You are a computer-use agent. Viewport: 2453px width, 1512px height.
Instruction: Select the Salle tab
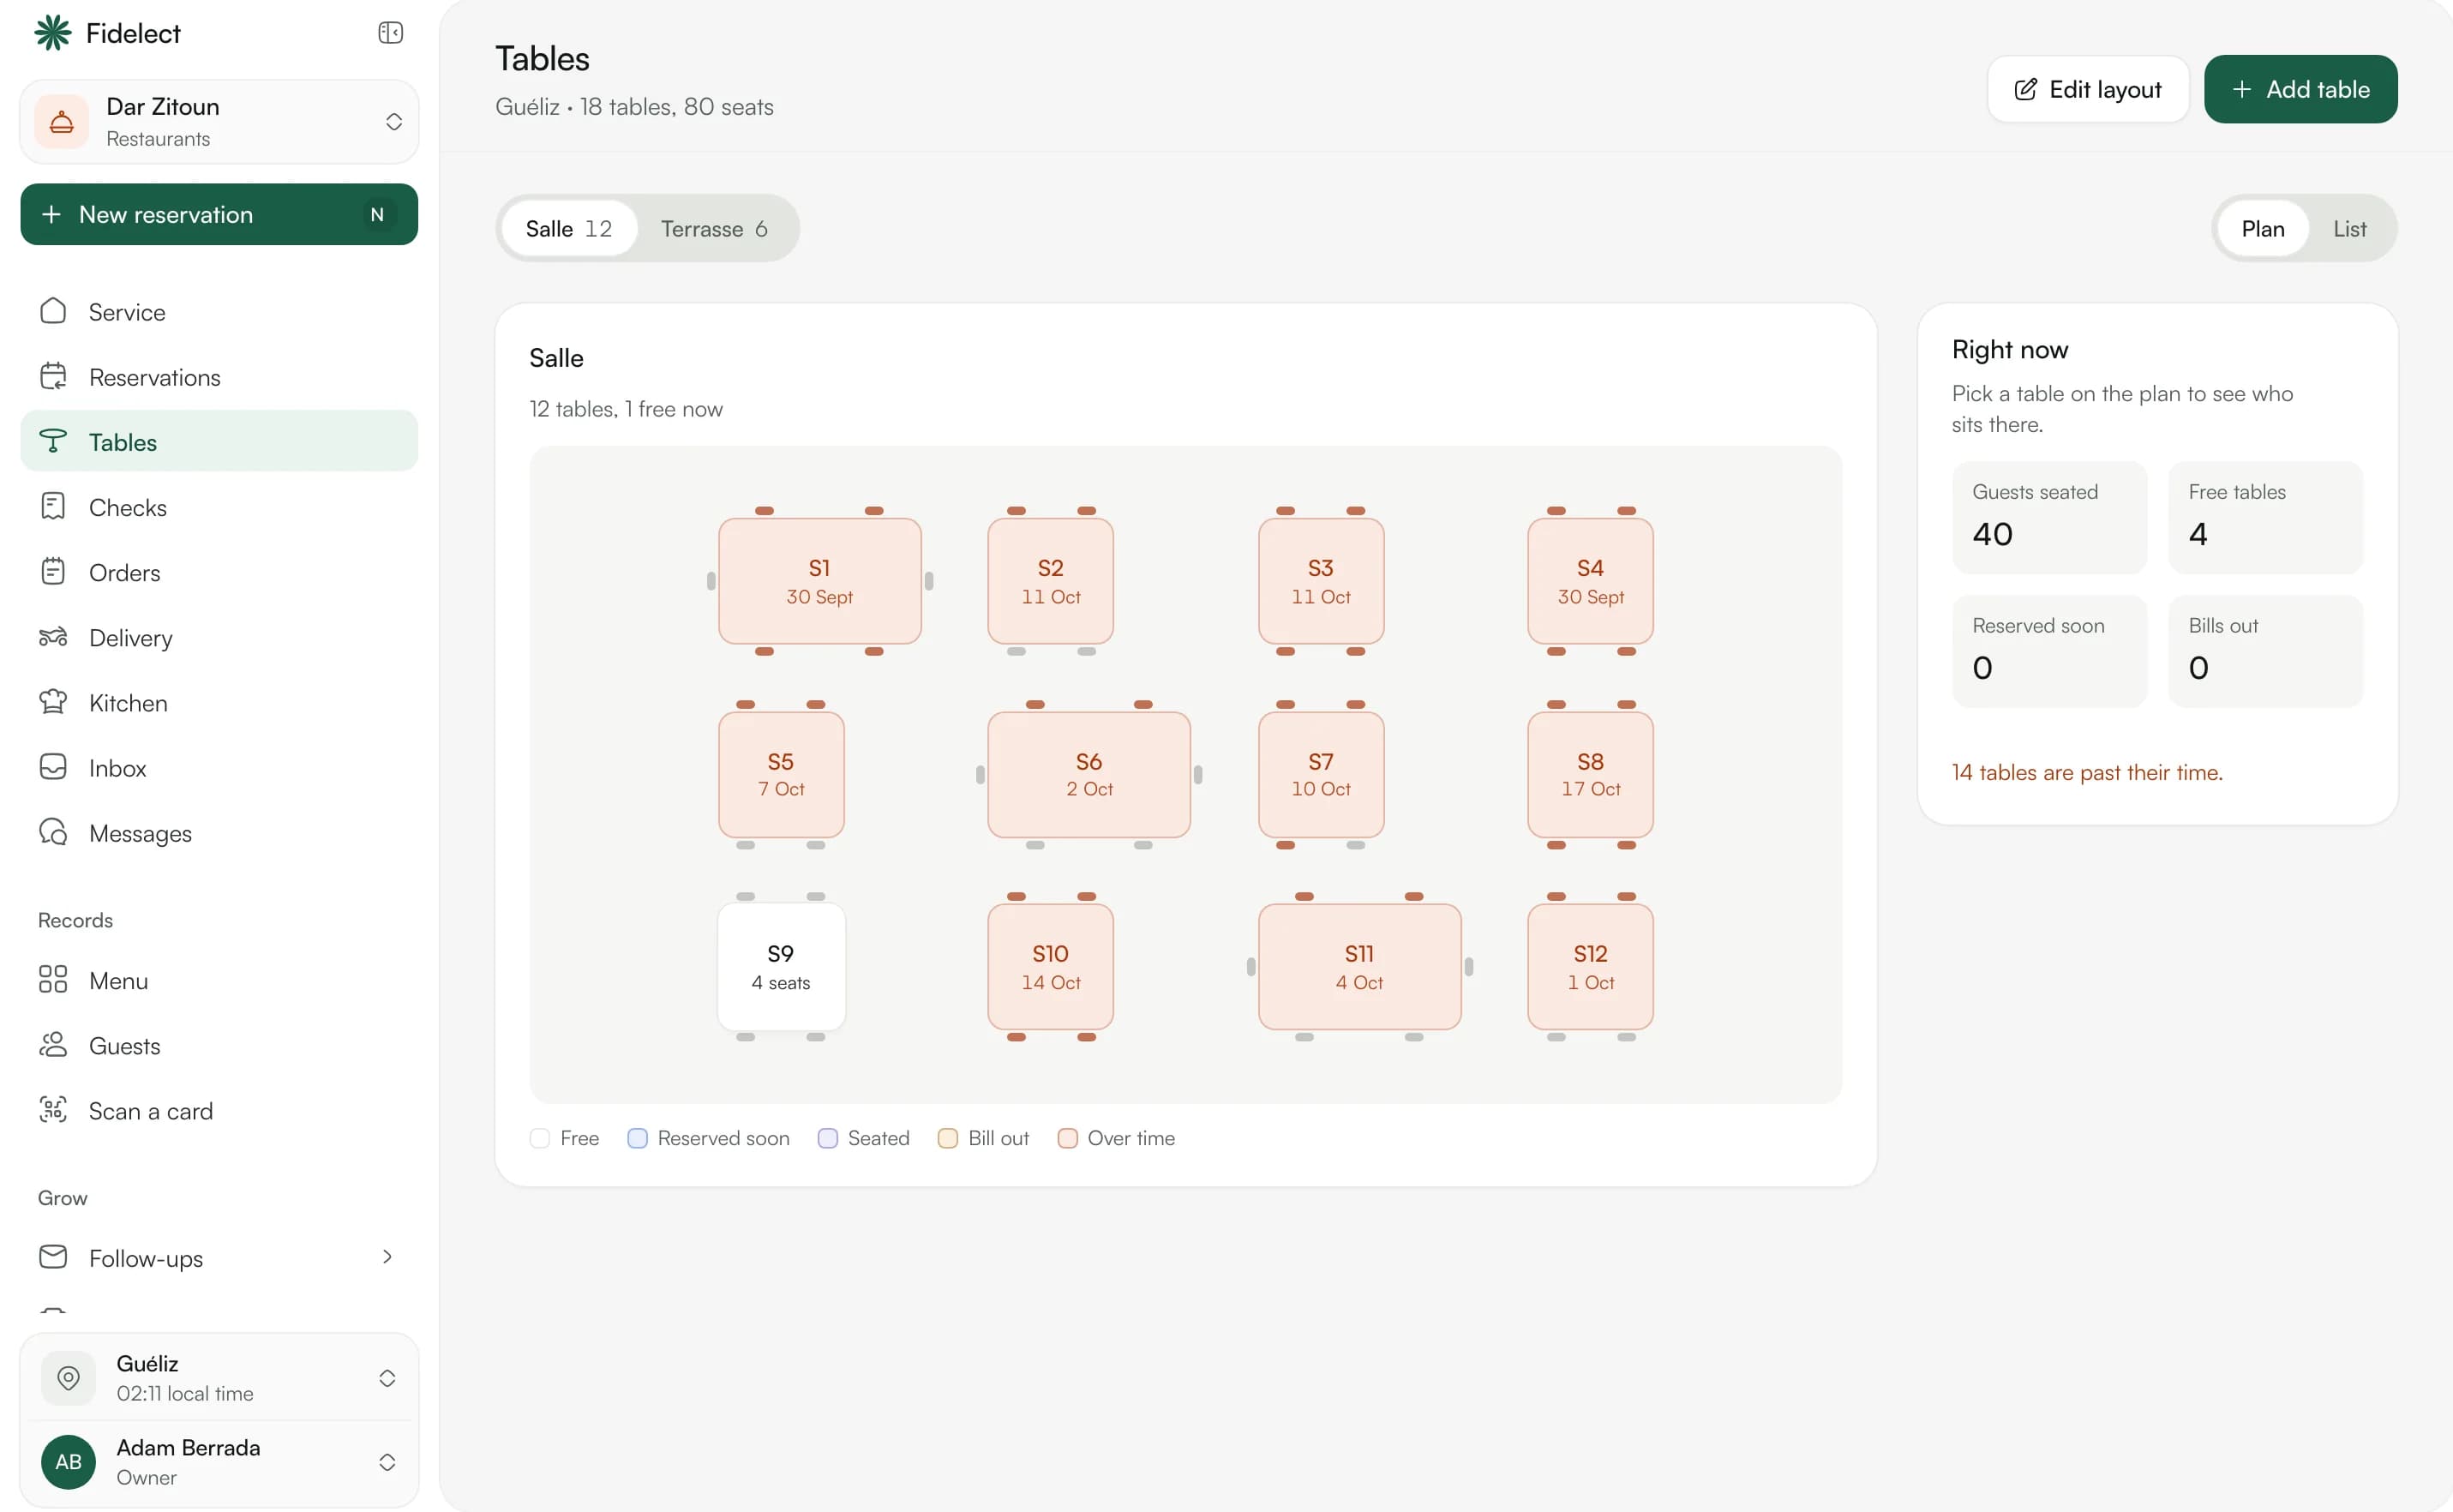coord(568,228)
